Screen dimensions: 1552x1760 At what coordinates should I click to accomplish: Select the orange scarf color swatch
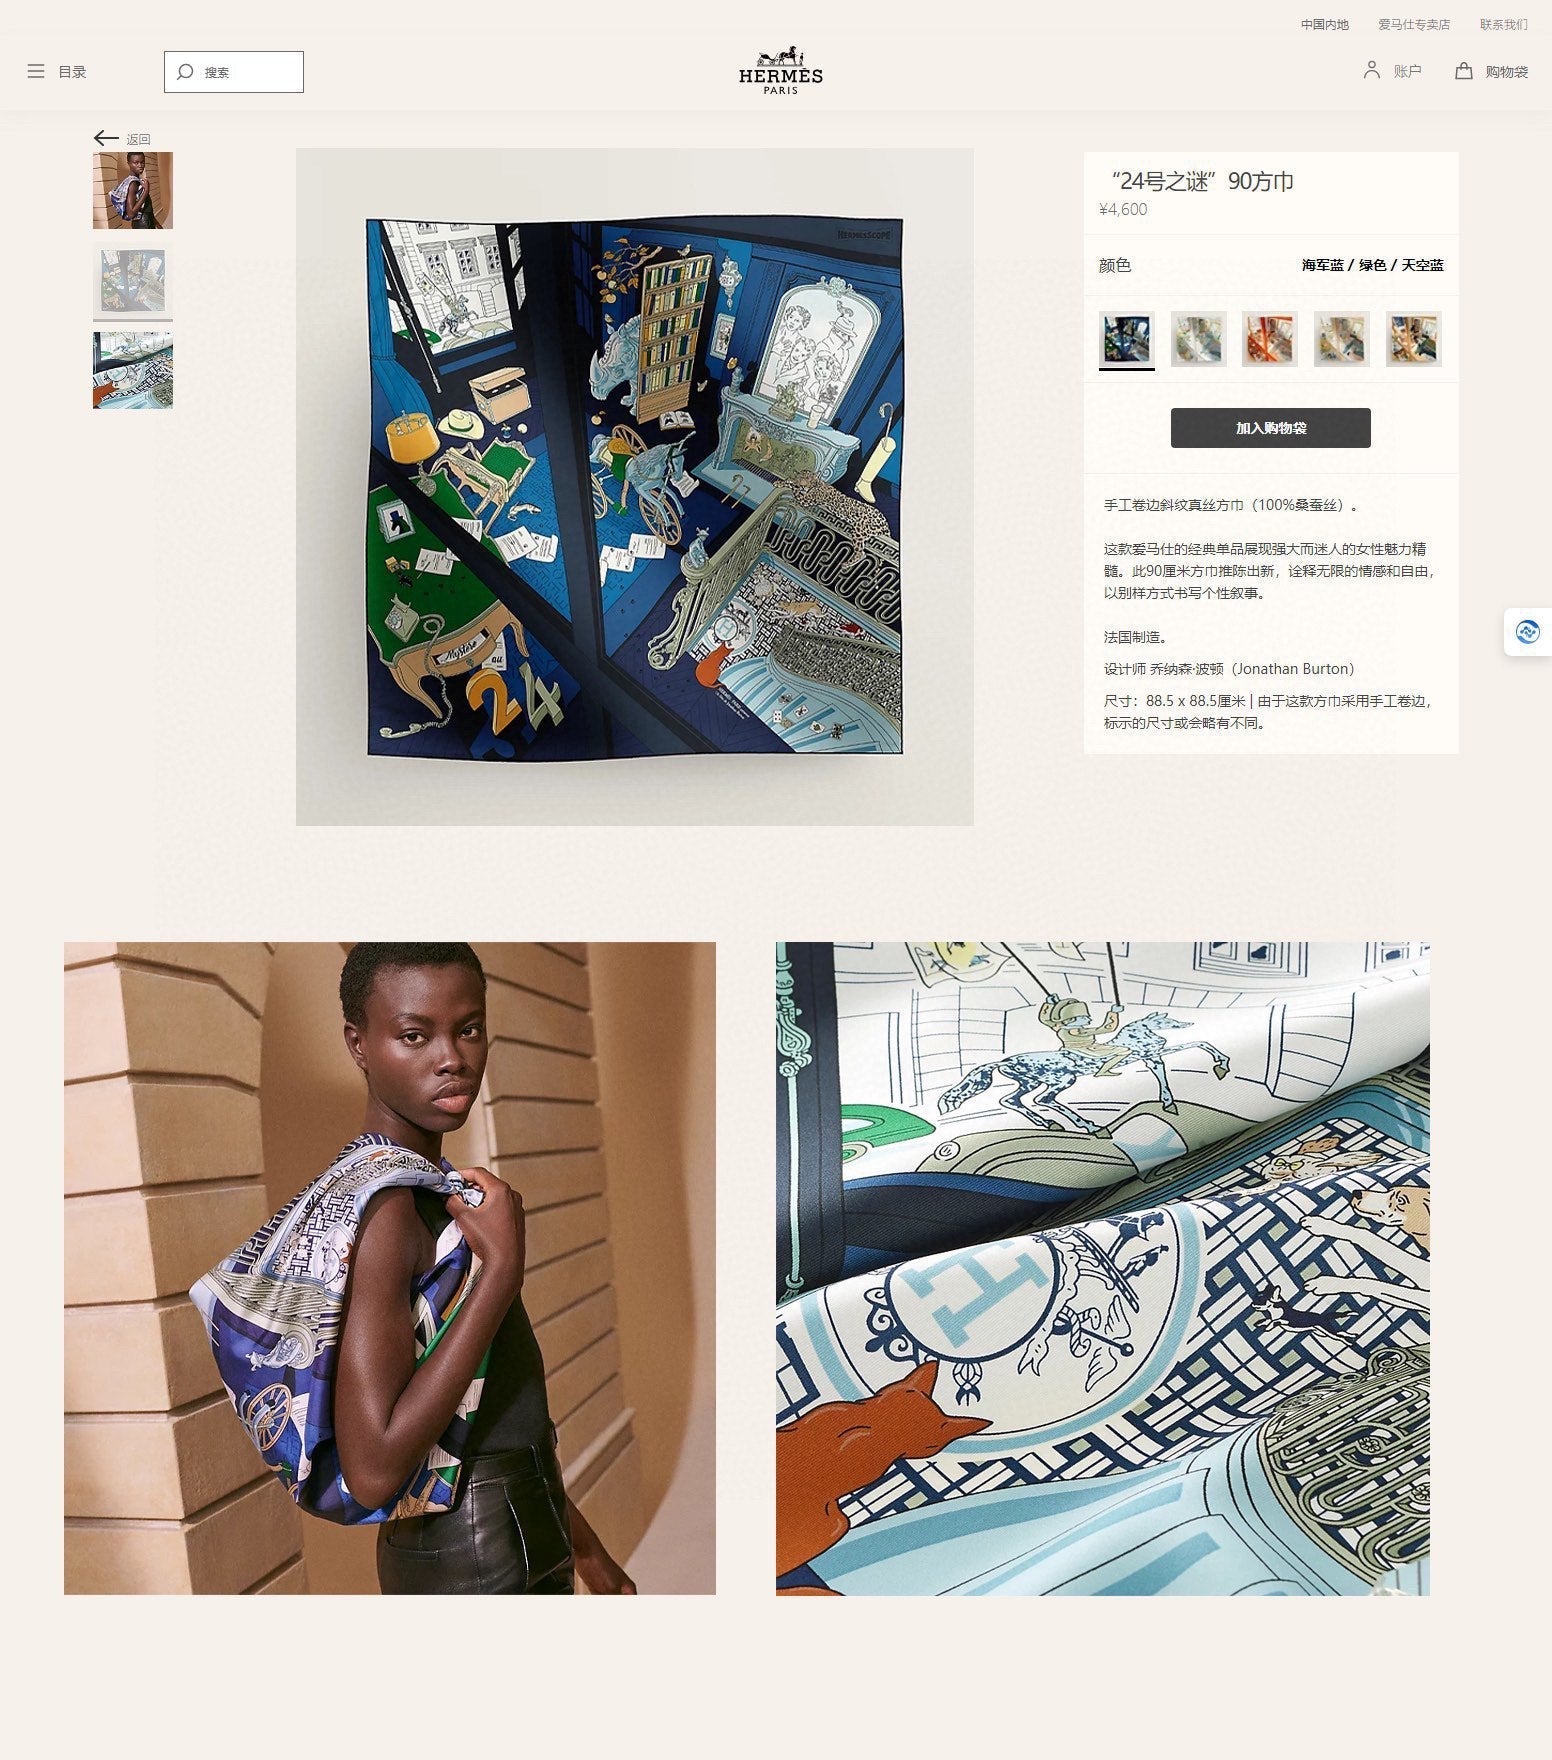click(x=1270, y=339)
